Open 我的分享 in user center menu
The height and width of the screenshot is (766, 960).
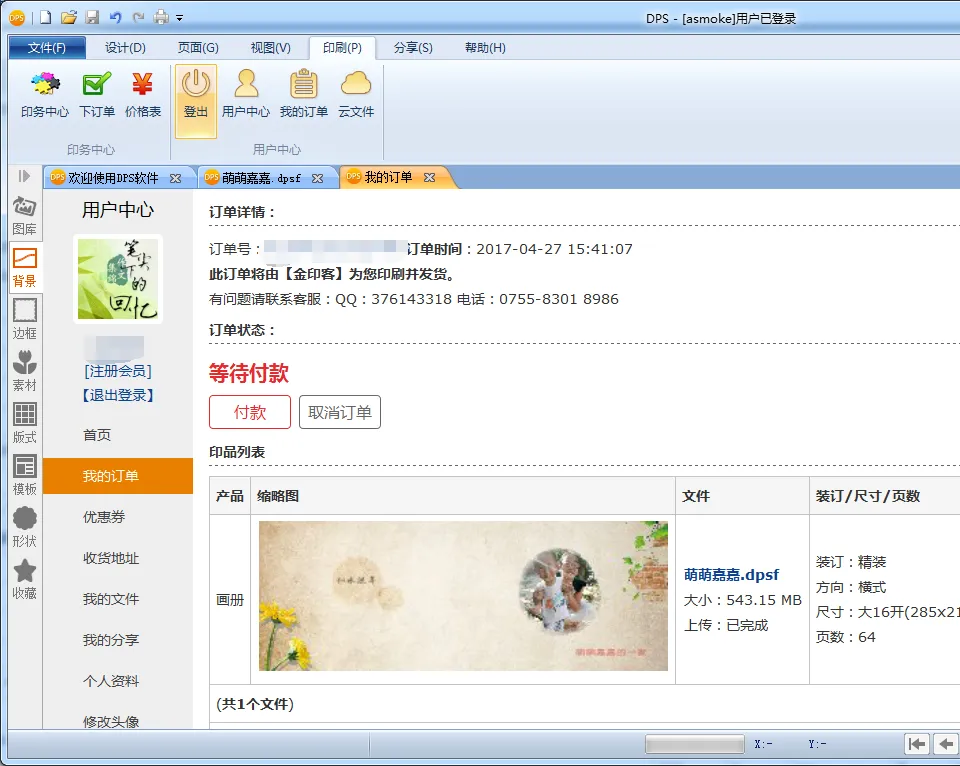click(111, 640)
